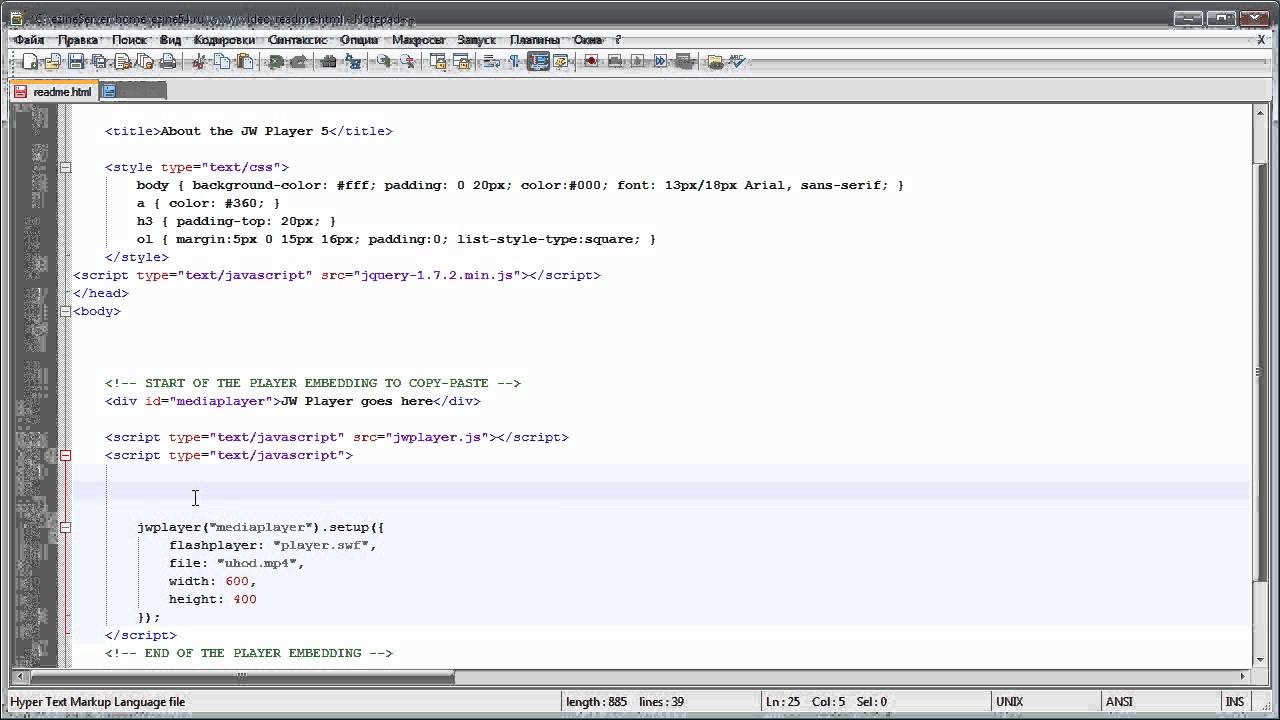The width and height of the screenshot is (1280, 720).
Task: Run macro multiple times icon
Action: pos(661,62)
